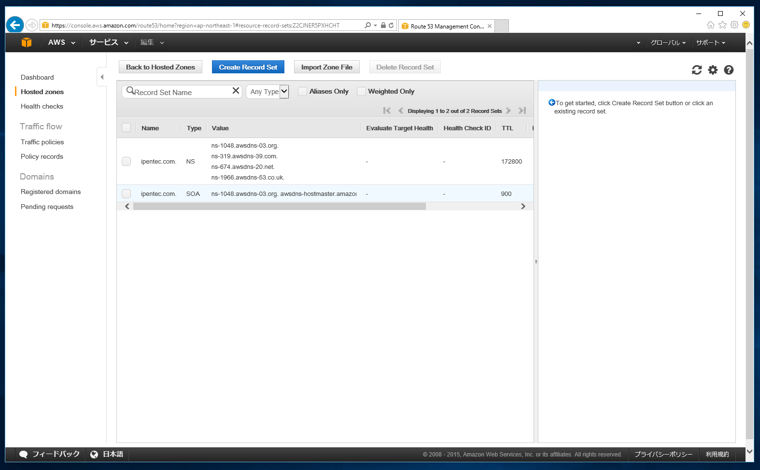Click the address bar reload icon
Screen dimensions: 760x470
(x=391, y=25)
